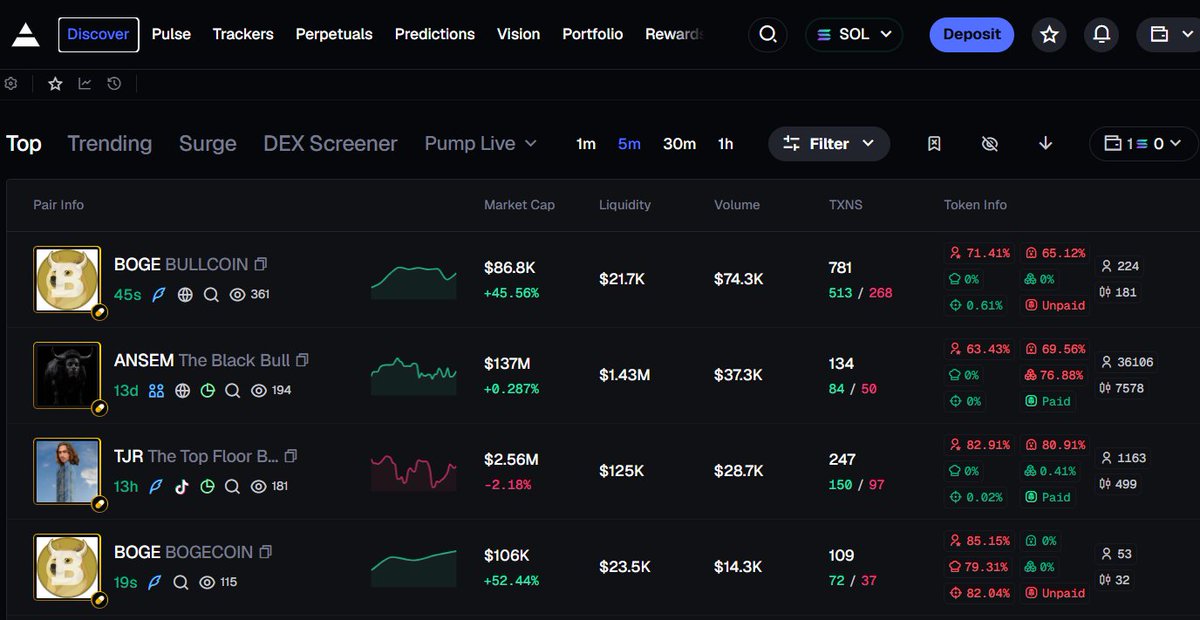
Task: Open the Predictions tab
Action: tap(435, 34)
